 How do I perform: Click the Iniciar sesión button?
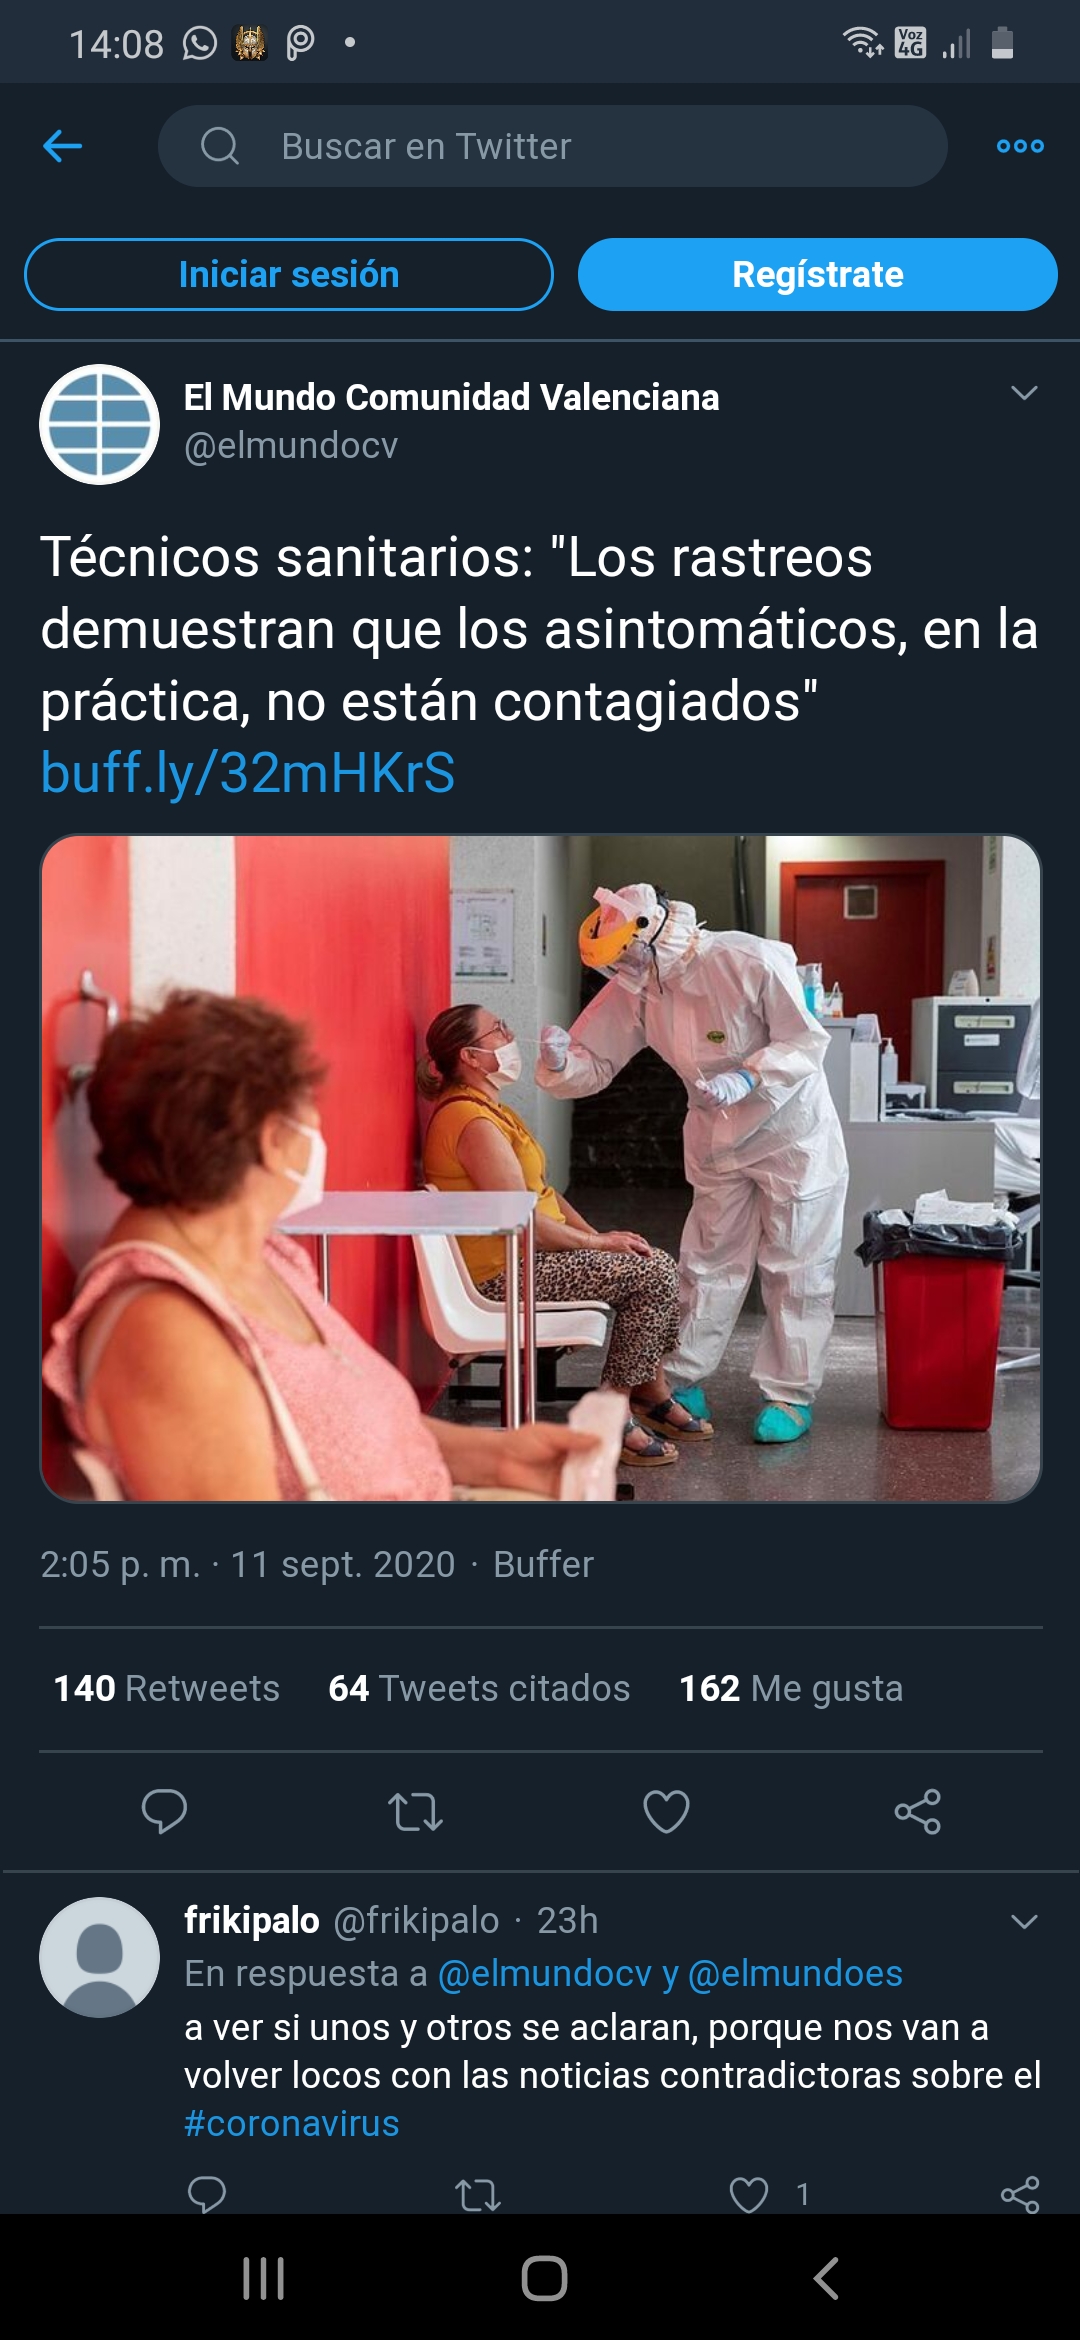[289, 274]
